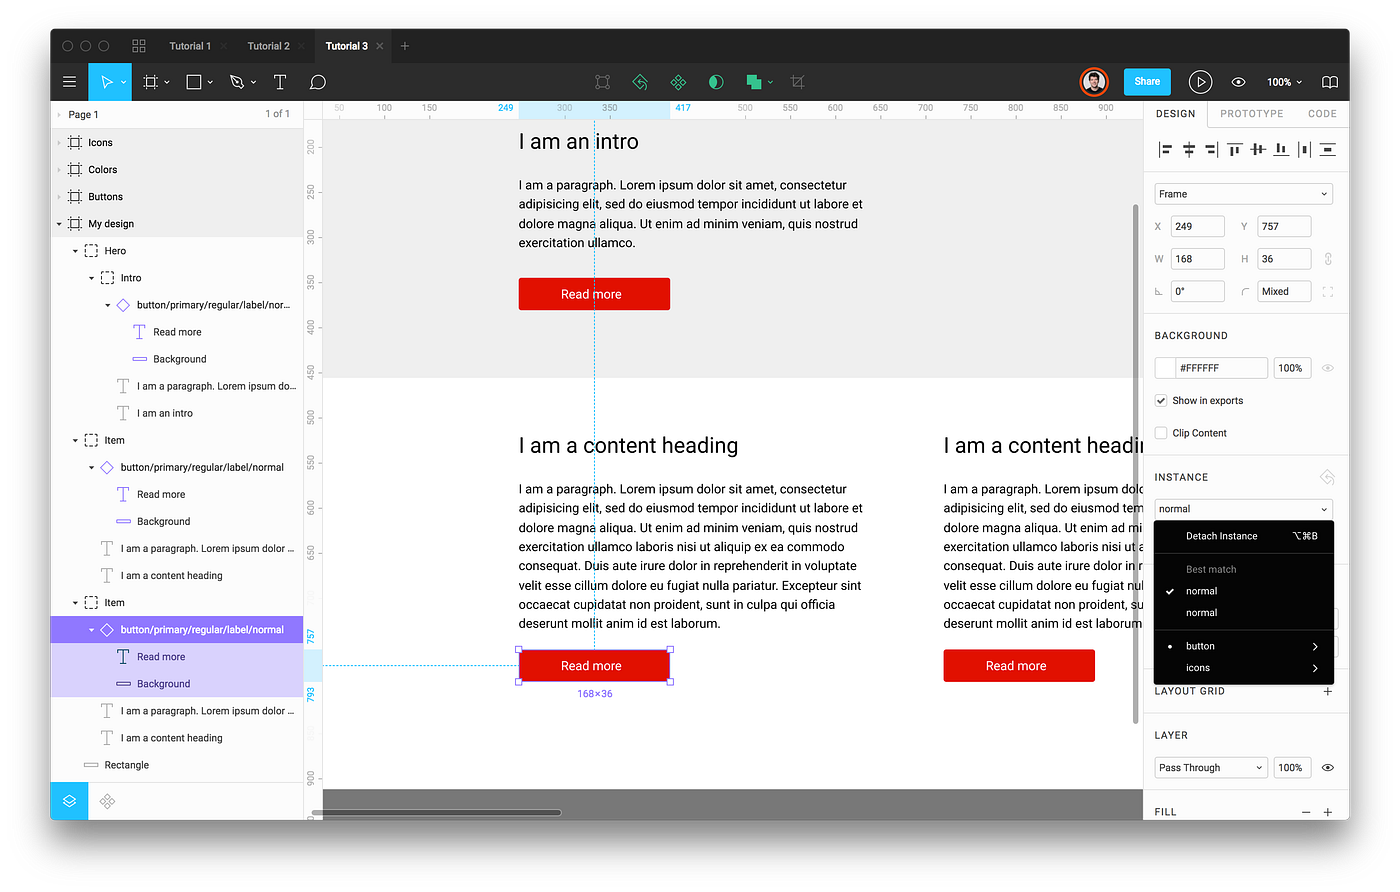Click the Crop tool icon

tap(797, 82)
